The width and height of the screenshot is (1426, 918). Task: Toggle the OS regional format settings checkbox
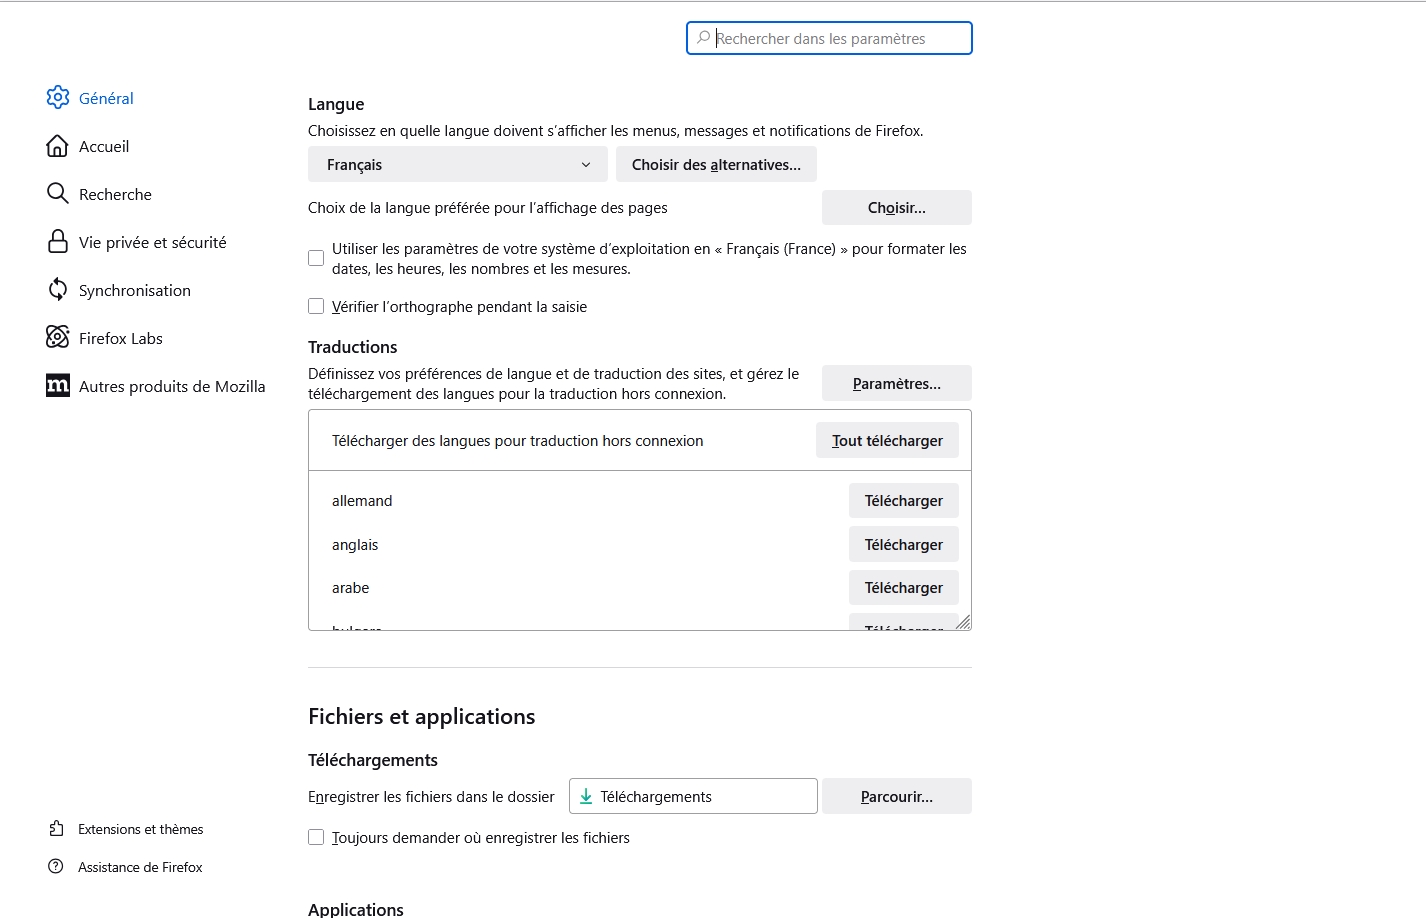pos(316,258)
